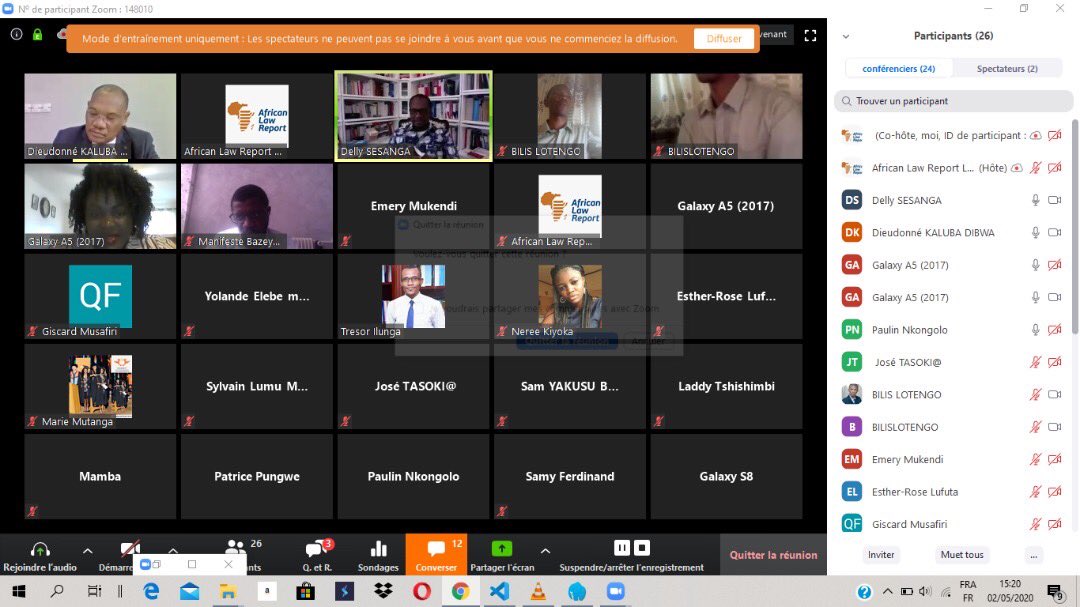Click the meeting information circle icon
Screen dimensions: 1080x607
click(17, 34)
